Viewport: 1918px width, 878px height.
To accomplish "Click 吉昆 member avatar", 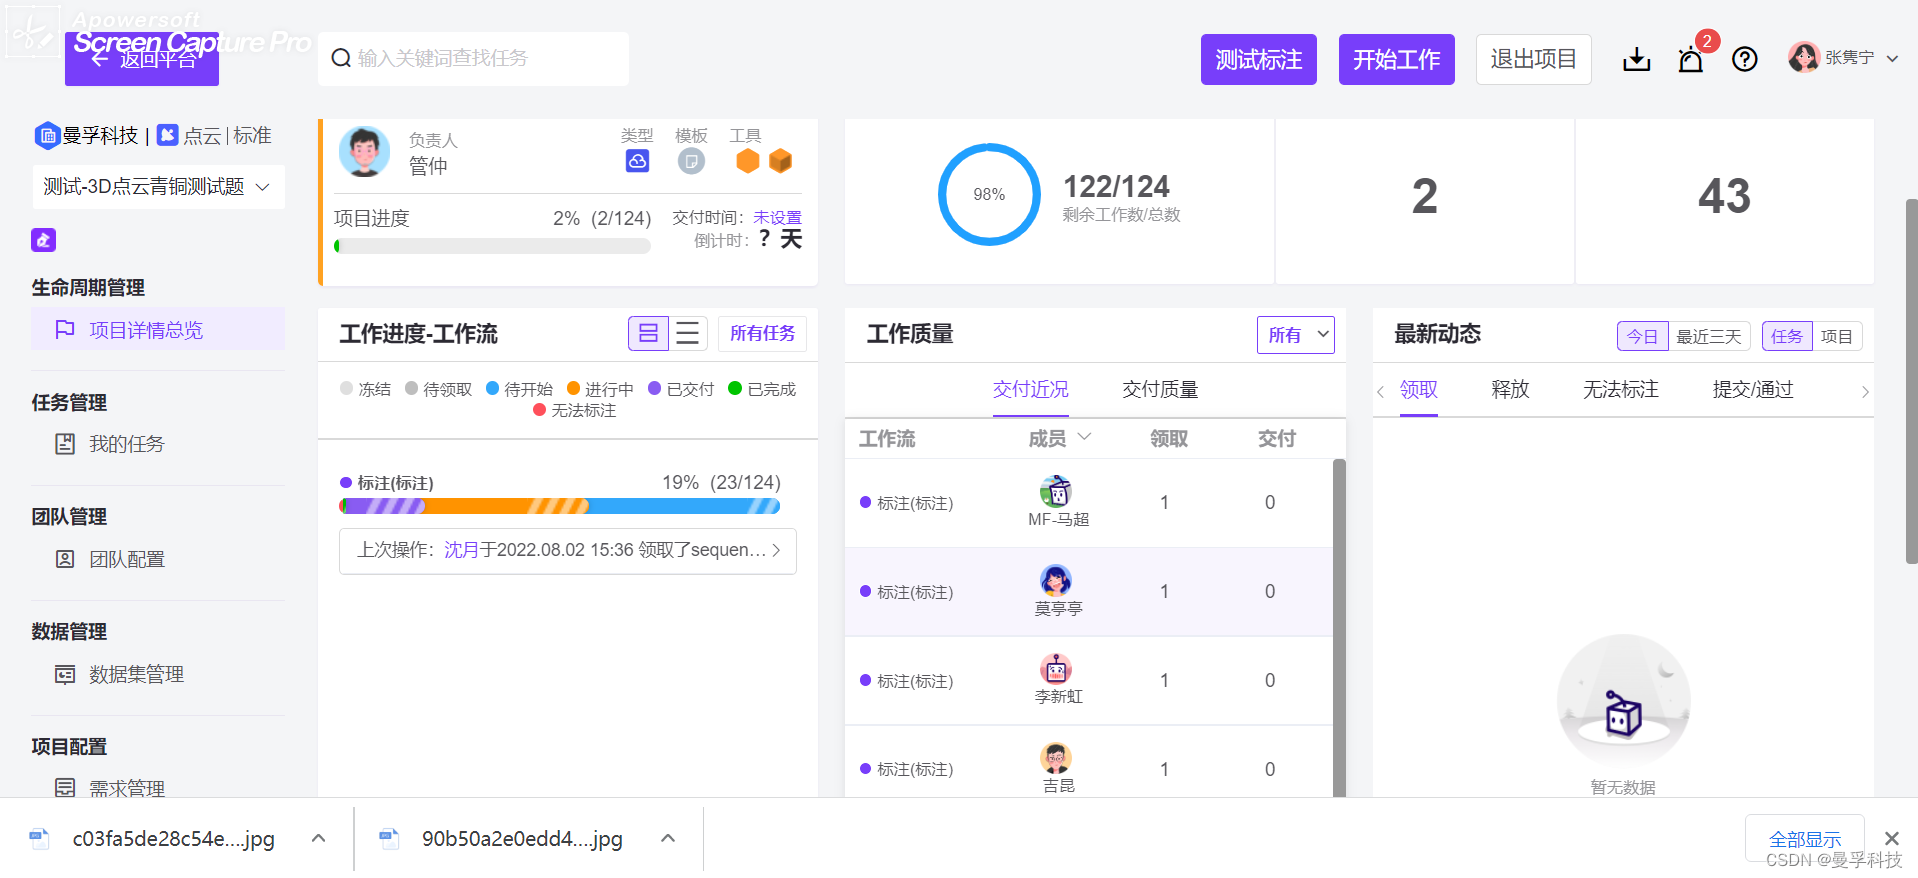I will [x=1056, y=757].
